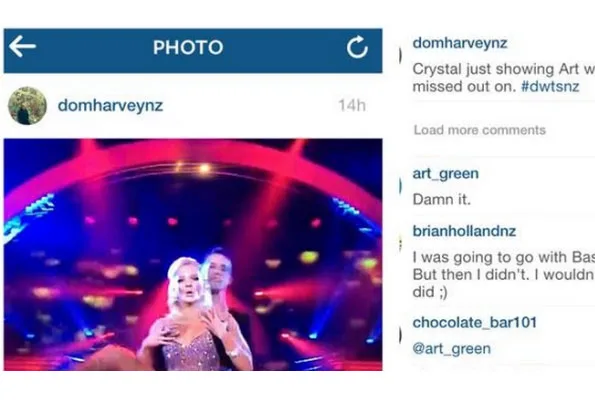Expand Load more comments
This screenshot has width=595, height=400.
pyautogui.click(x=480, y=130)
